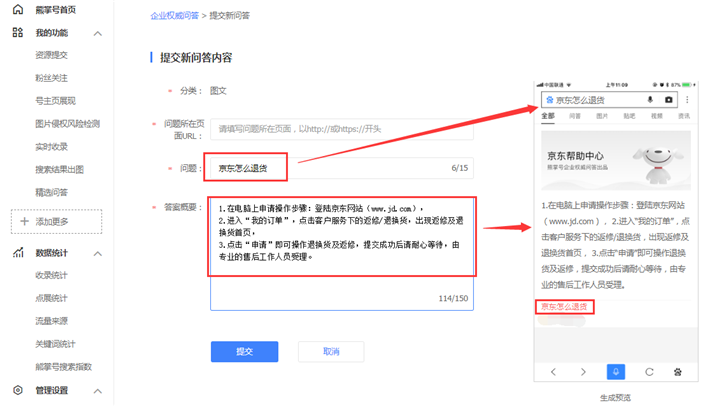Collapse the 管理设置 section
This screenshot has height=406, width=720.
(x=98, y=391)
